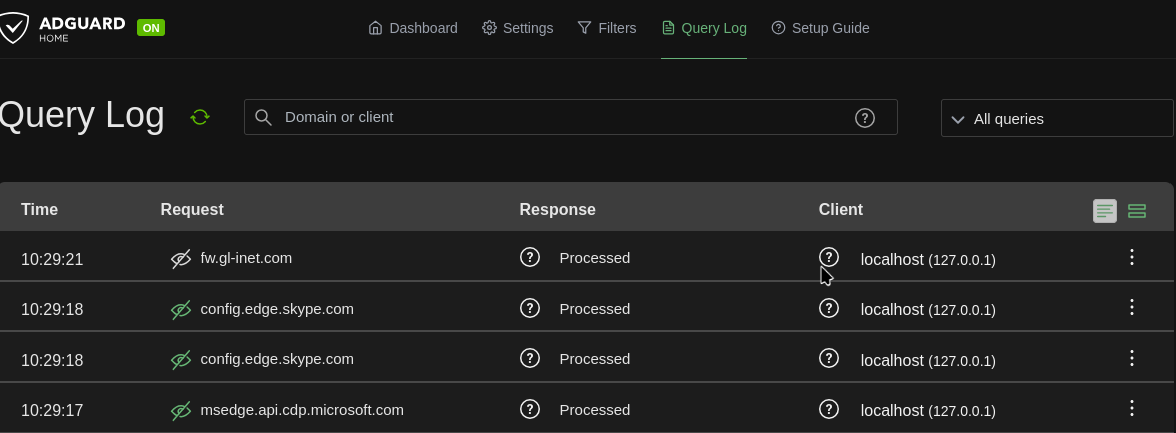1176x433 pixels.
Task: Focus the Domain or client search field
Action: 570,117
